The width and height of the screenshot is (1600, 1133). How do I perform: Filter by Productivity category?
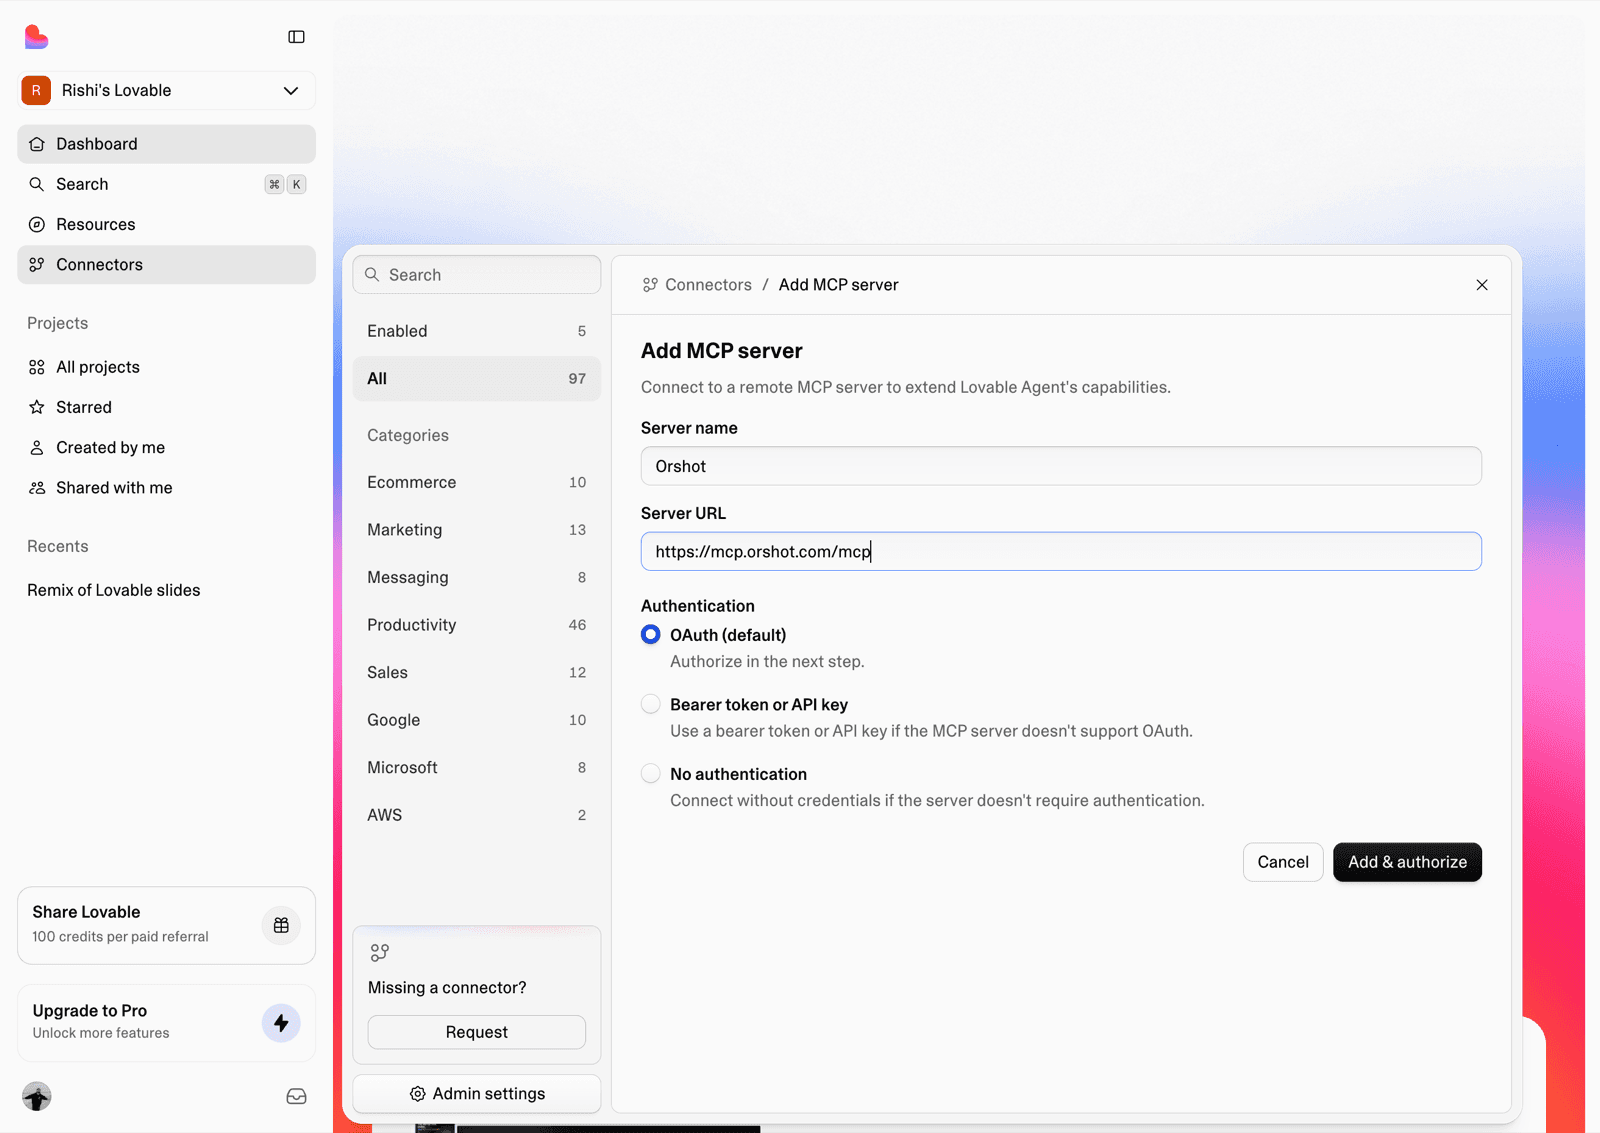[477, 625]
